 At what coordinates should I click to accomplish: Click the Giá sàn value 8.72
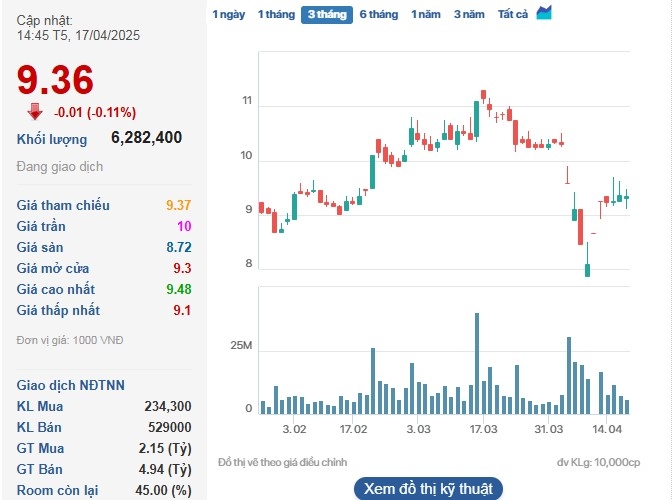click(x=178, y=247)
